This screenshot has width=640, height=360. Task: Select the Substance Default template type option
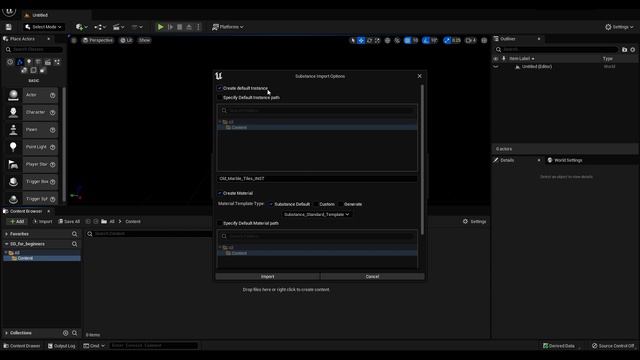271,204
